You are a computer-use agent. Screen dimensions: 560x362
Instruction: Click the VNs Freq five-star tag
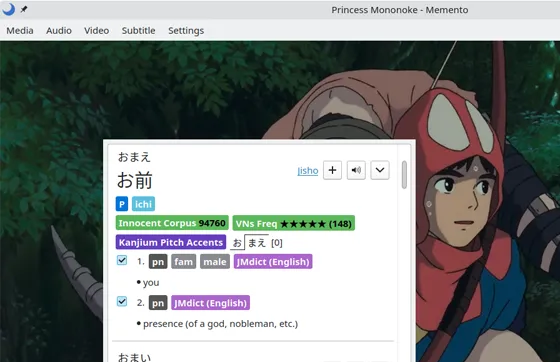tap(294, 223)
